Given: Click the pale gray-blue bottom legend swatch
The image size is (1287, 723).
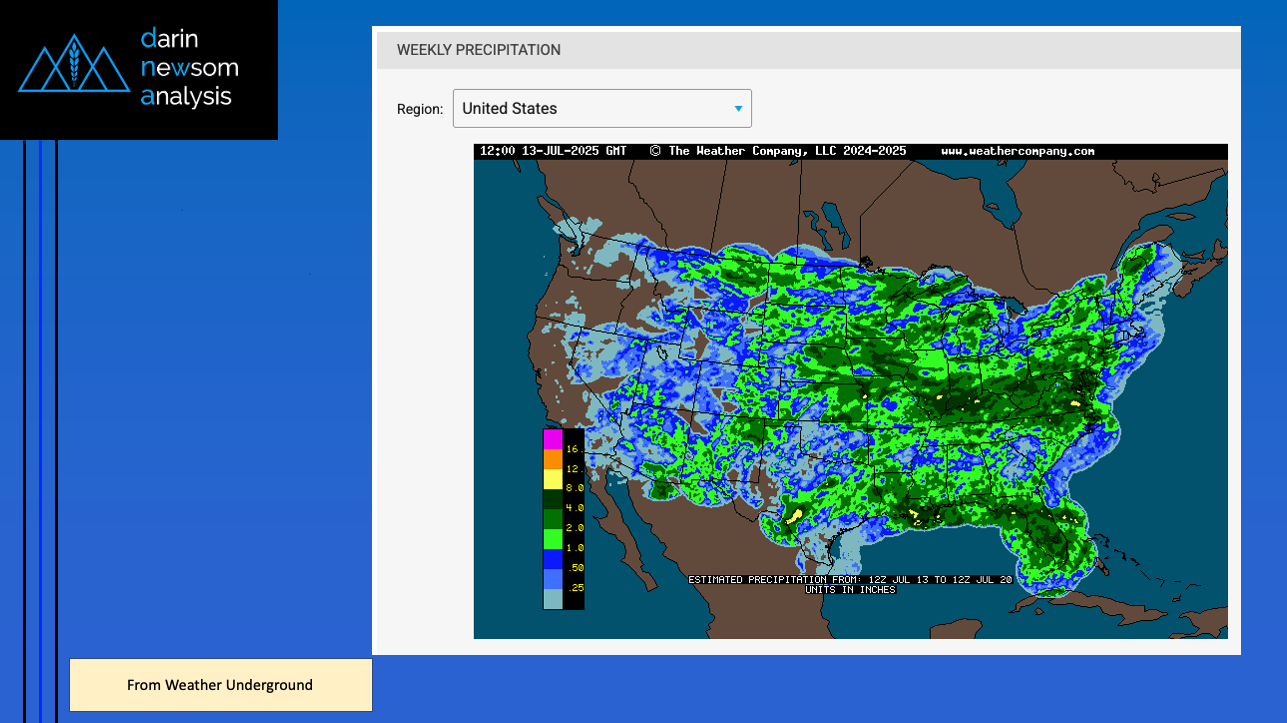Looking at the screenshot, I should pyautogui.click(x=553, y=599).
